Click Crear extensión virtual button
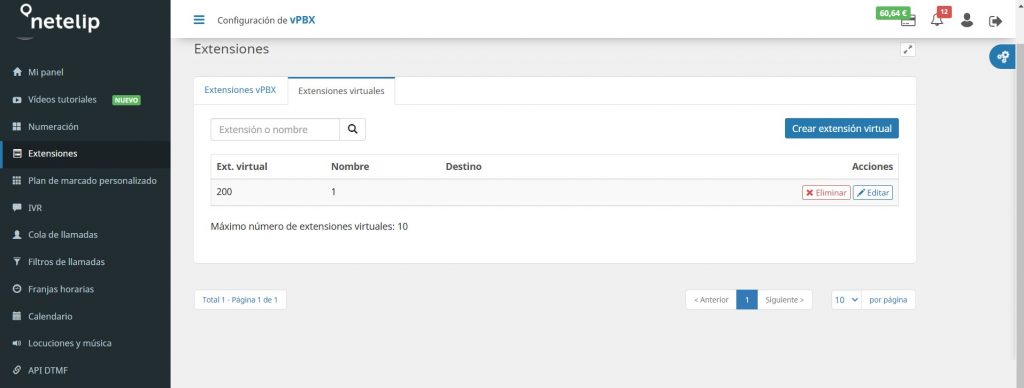The image size is (1024, 388). click(842, 129)
